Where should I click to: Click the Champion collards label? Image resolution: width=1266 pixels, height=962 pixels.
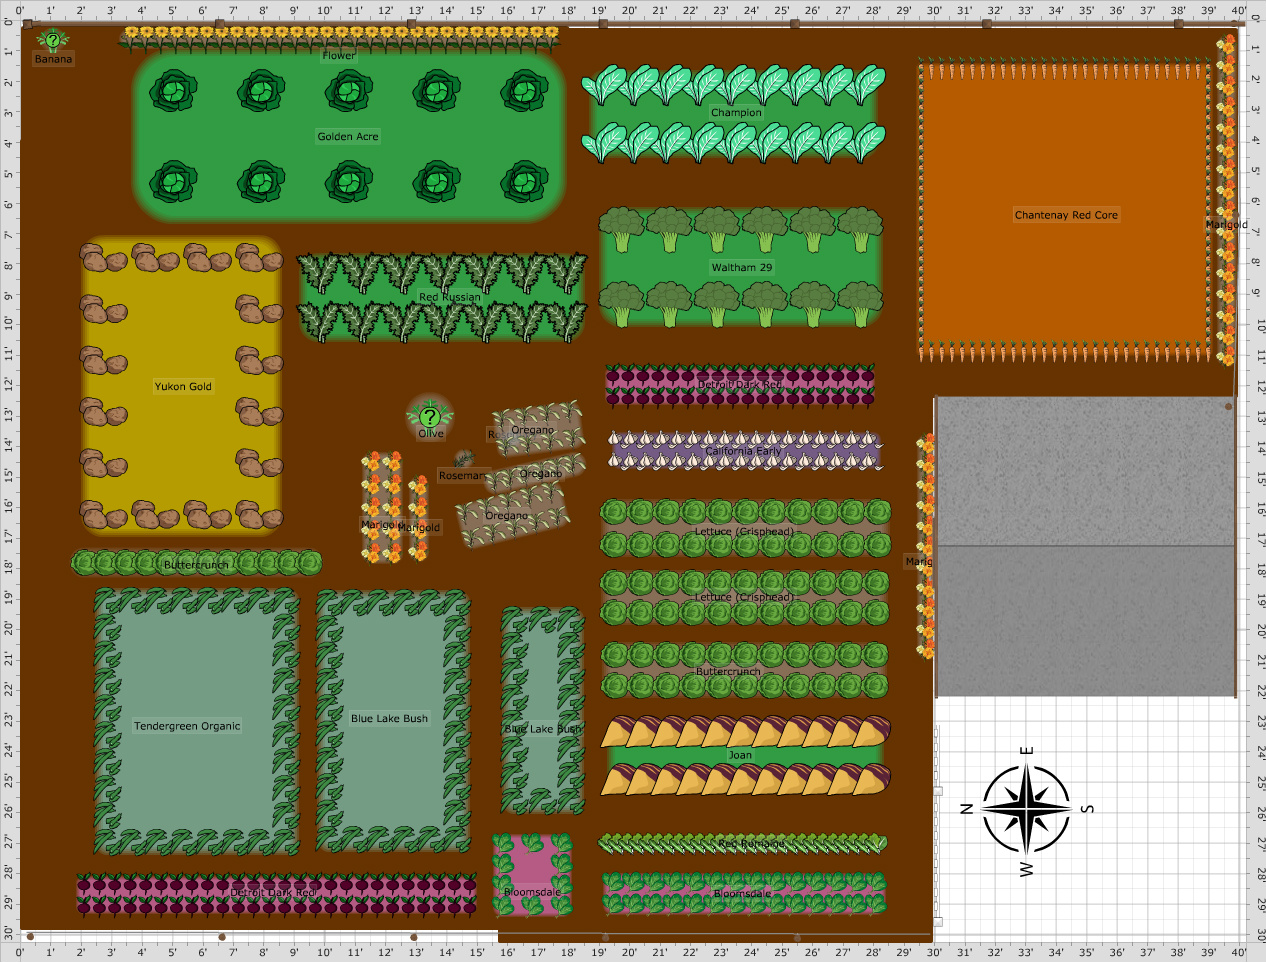click(736, 113)
